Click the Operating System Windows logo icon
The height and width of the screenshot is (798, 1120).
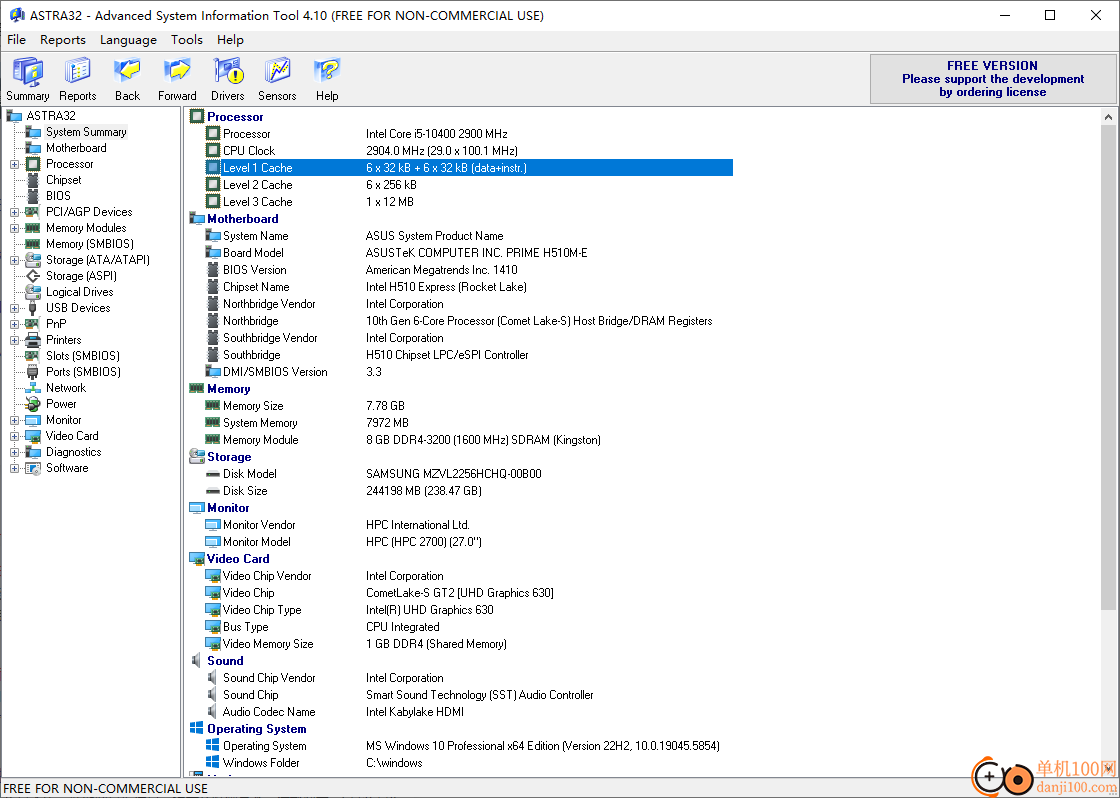[x=196, y=728]
